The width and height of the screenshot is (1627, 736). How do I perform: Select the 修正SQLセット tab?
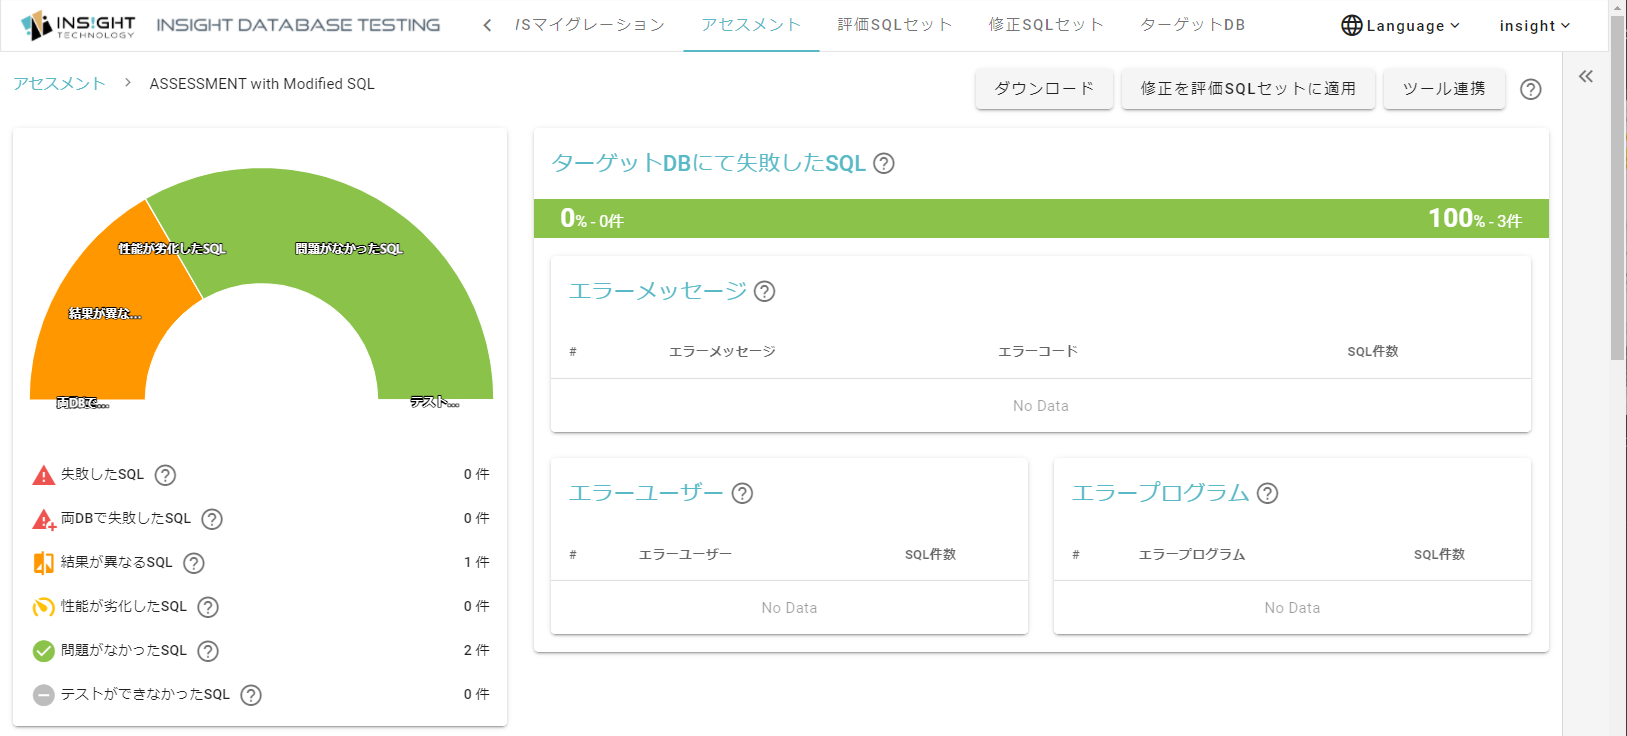coord(1047,25)
